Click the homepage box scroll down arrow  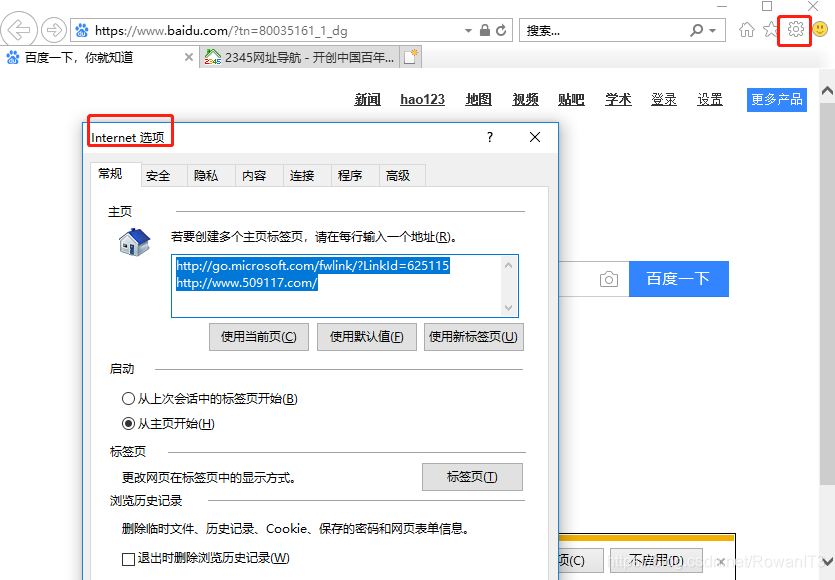click(509, 308)
